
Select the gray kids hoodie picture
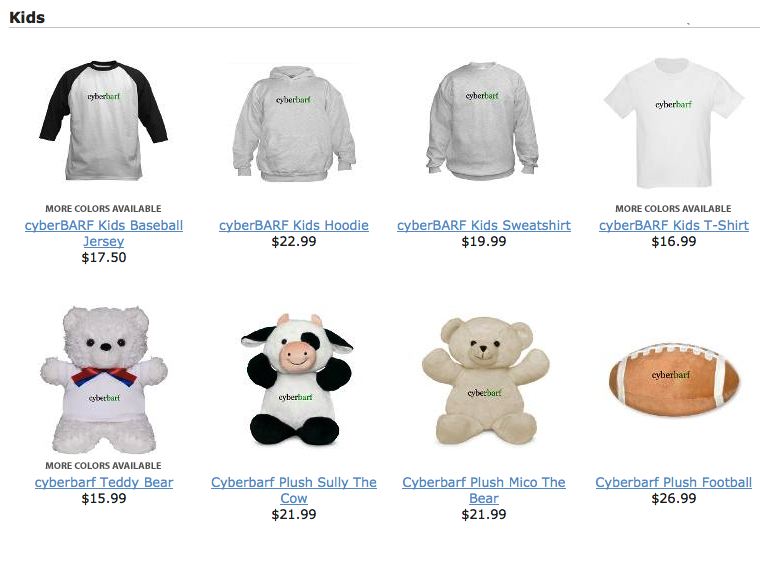click(x=294, y=124)
